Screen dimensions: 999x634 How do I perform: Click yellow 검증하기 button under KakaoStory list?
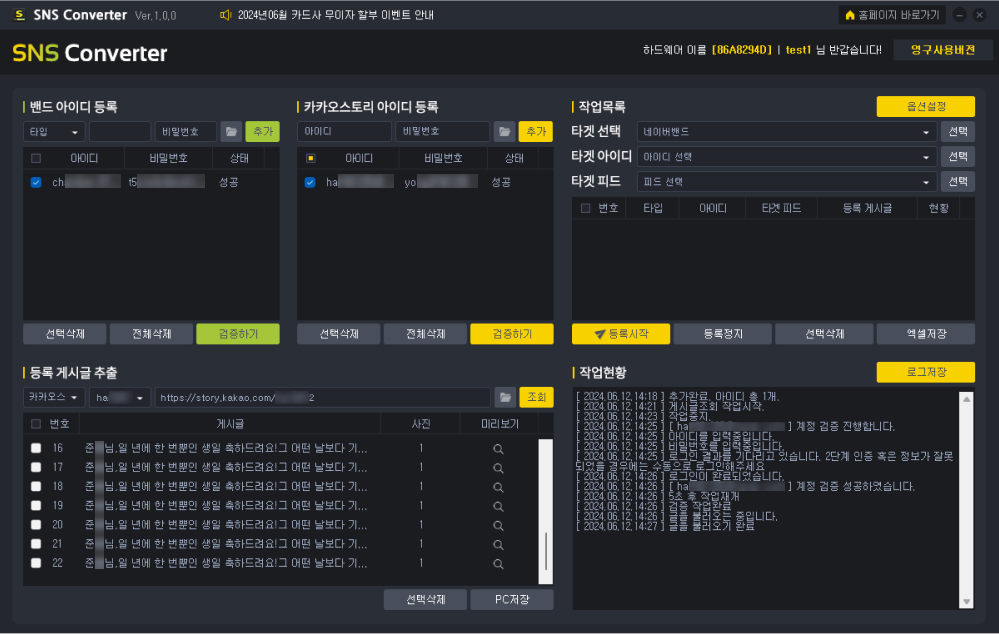[512, 333]
